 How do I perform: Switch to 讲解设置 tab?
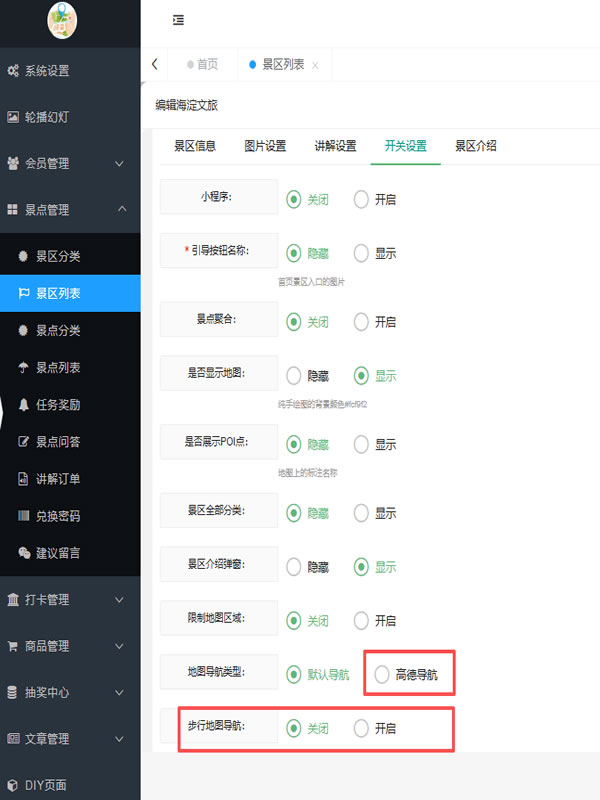tap(335, 146)
